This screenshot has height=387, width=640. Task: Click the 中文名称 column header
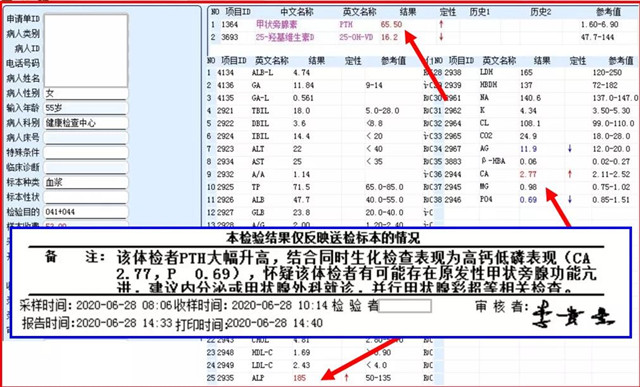[x=297, y=12]
